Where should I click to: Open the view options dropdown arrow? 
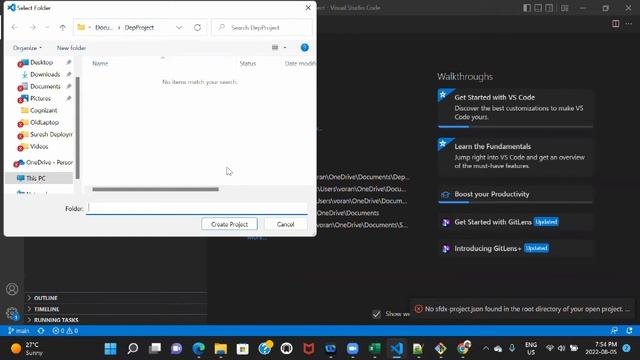tap(285, 48)
